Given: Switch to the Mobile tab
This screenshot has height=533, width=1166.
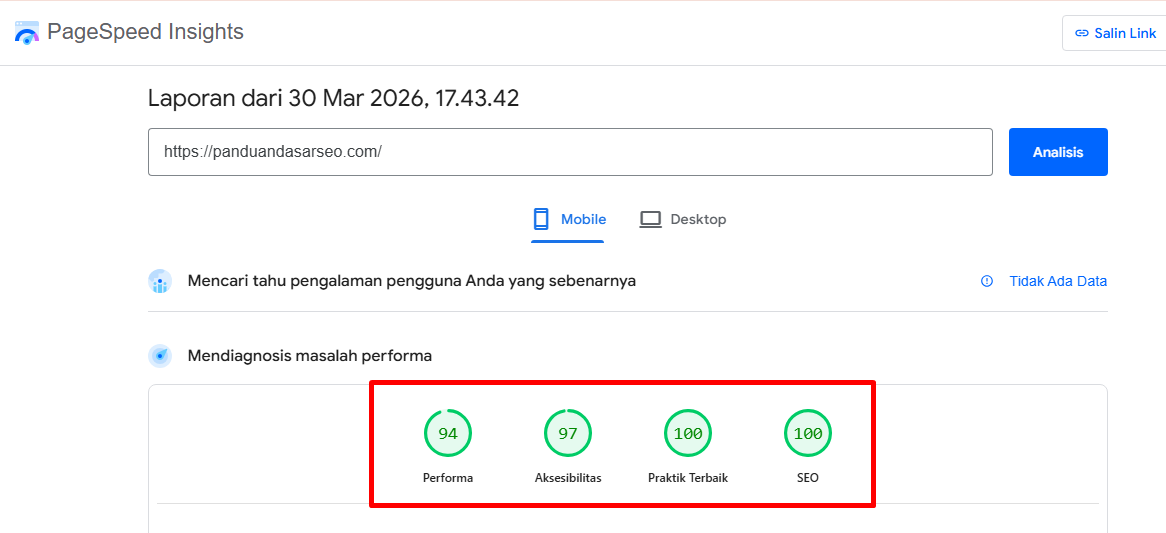Looking at the screenshot, I should [x=567, y=219].
